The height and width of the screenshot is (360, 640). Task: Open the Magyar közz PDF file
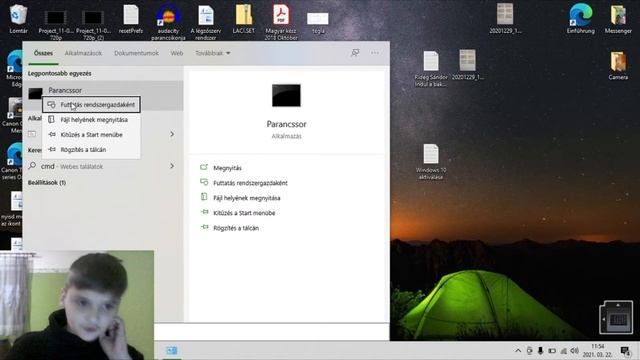[x=281, y=22]
